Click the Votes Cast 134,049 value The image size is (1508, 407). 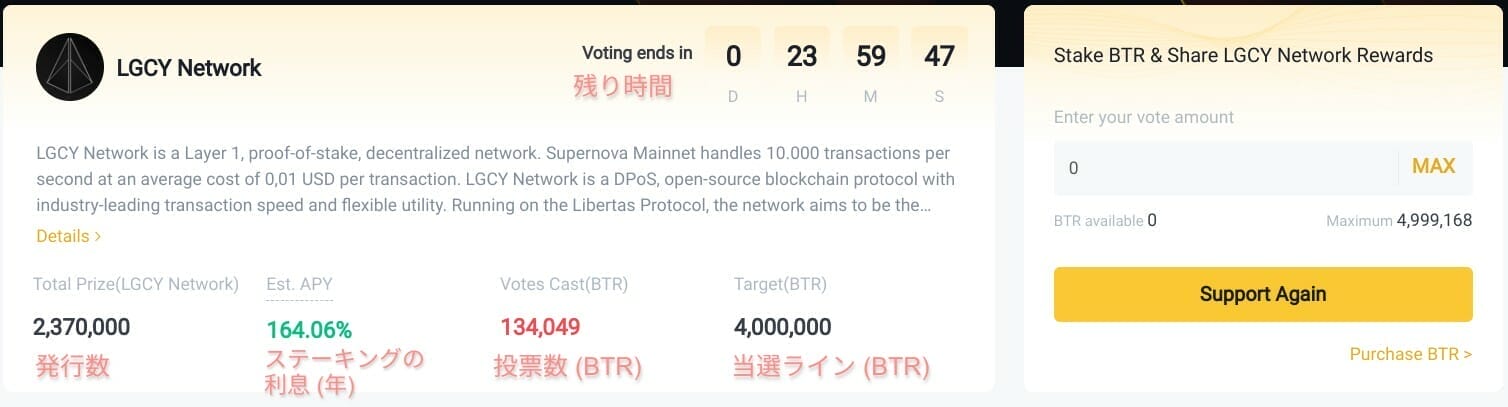point(540,327)
